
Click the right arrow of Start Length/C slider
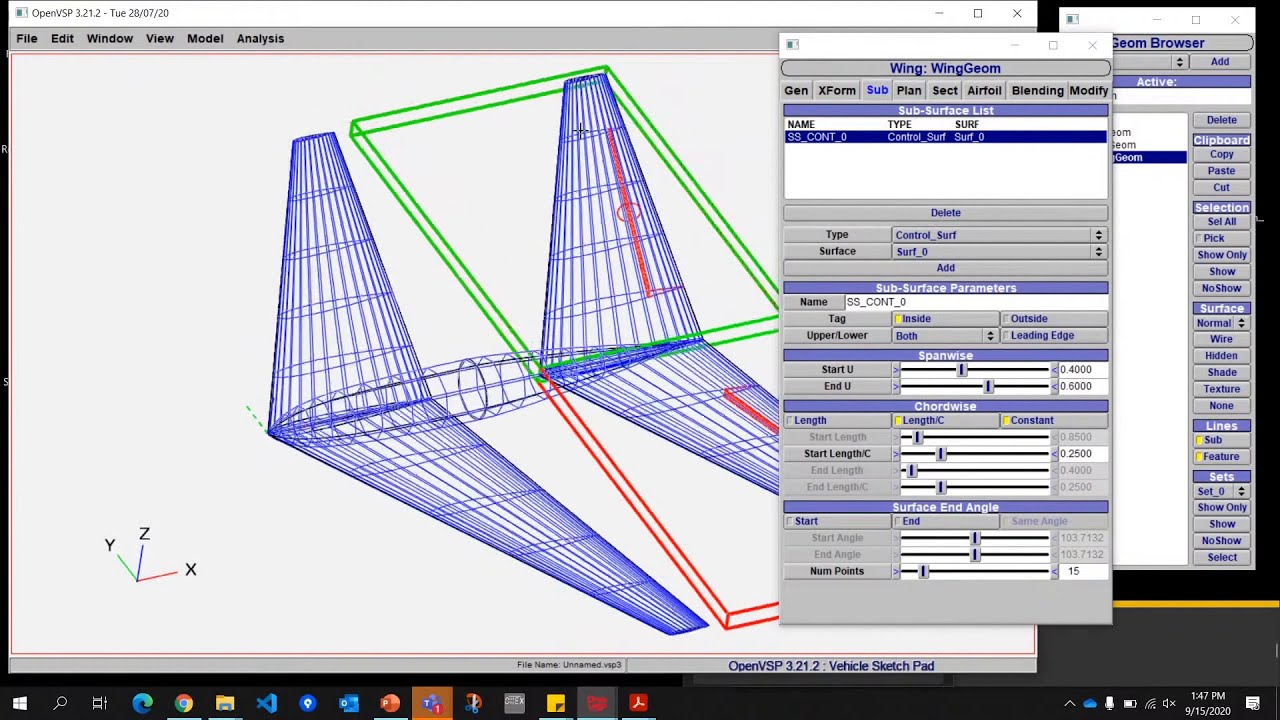1054,454
